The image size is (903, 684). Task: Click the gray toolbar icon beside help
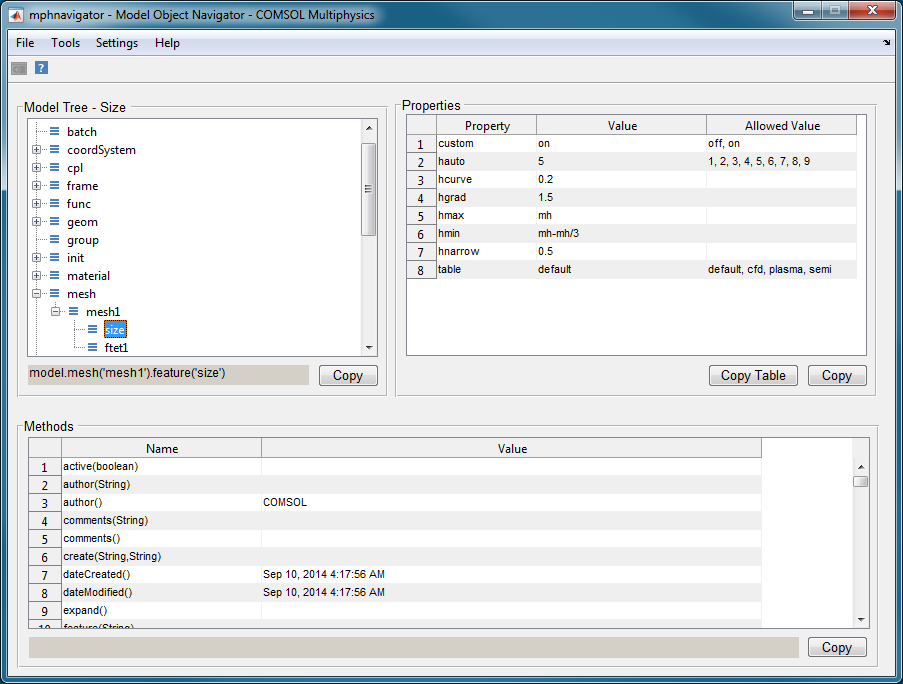point(19,68)
